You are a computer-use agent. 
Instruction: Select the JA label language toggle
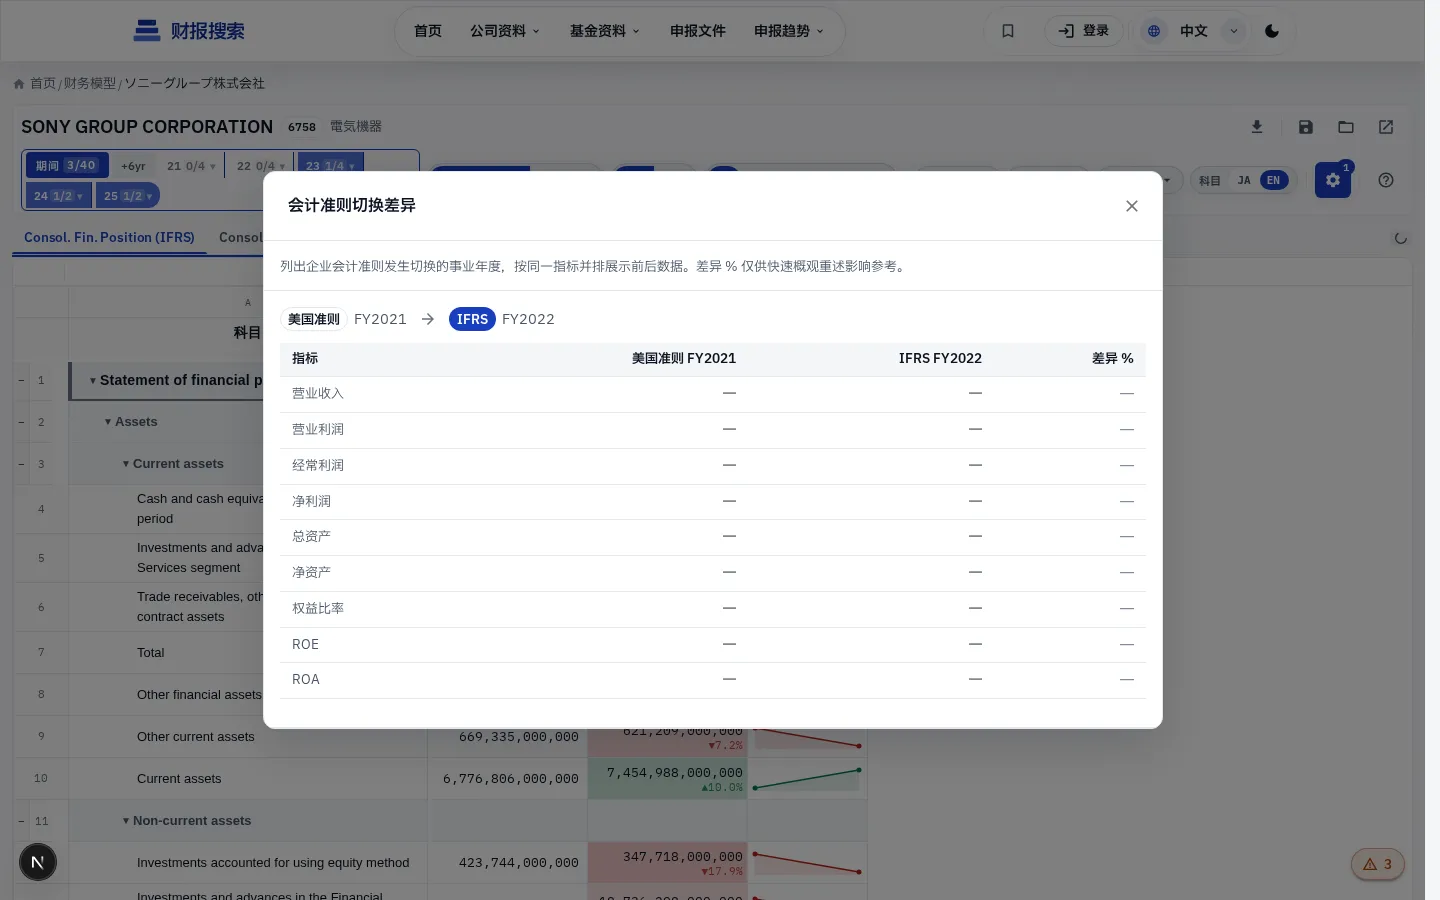1244,181
